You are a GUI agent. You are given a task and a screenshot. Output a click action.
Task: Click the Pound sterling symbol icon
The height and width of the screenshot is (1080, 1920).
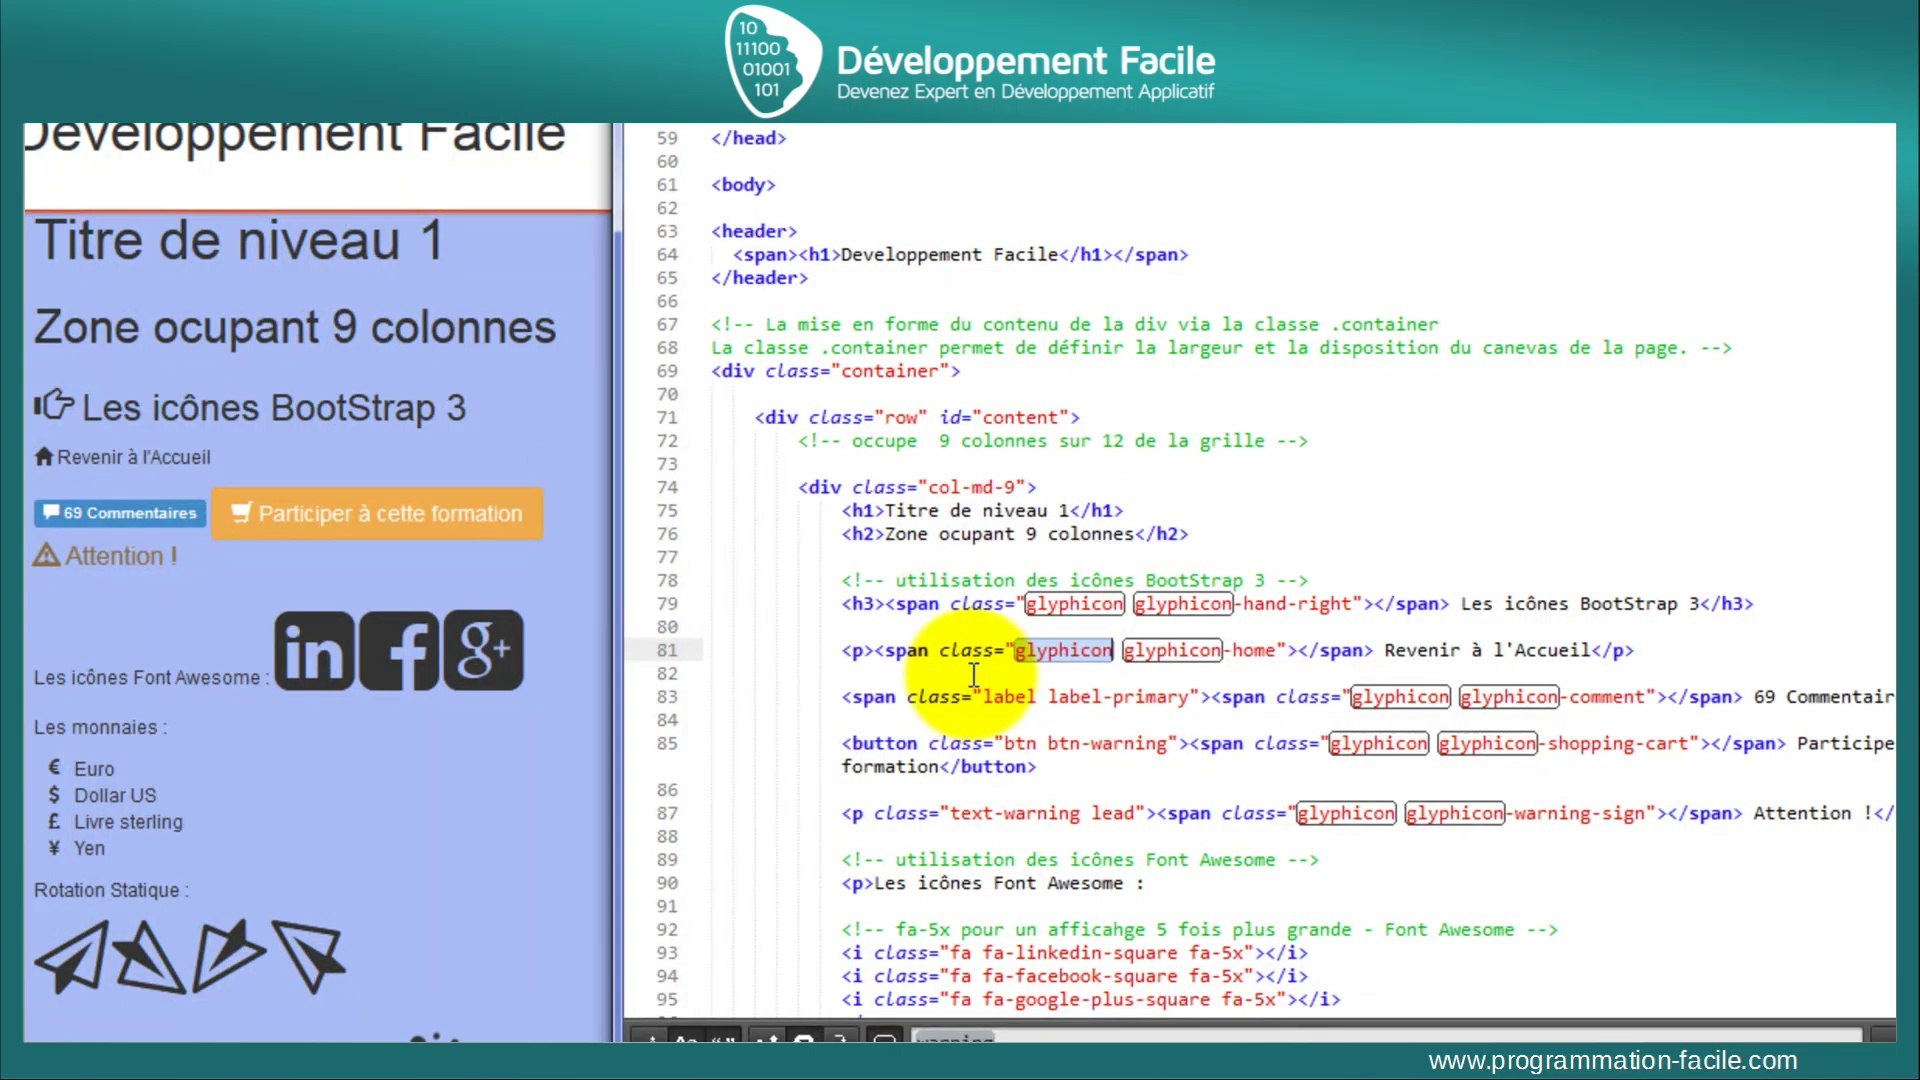point(54,821)
